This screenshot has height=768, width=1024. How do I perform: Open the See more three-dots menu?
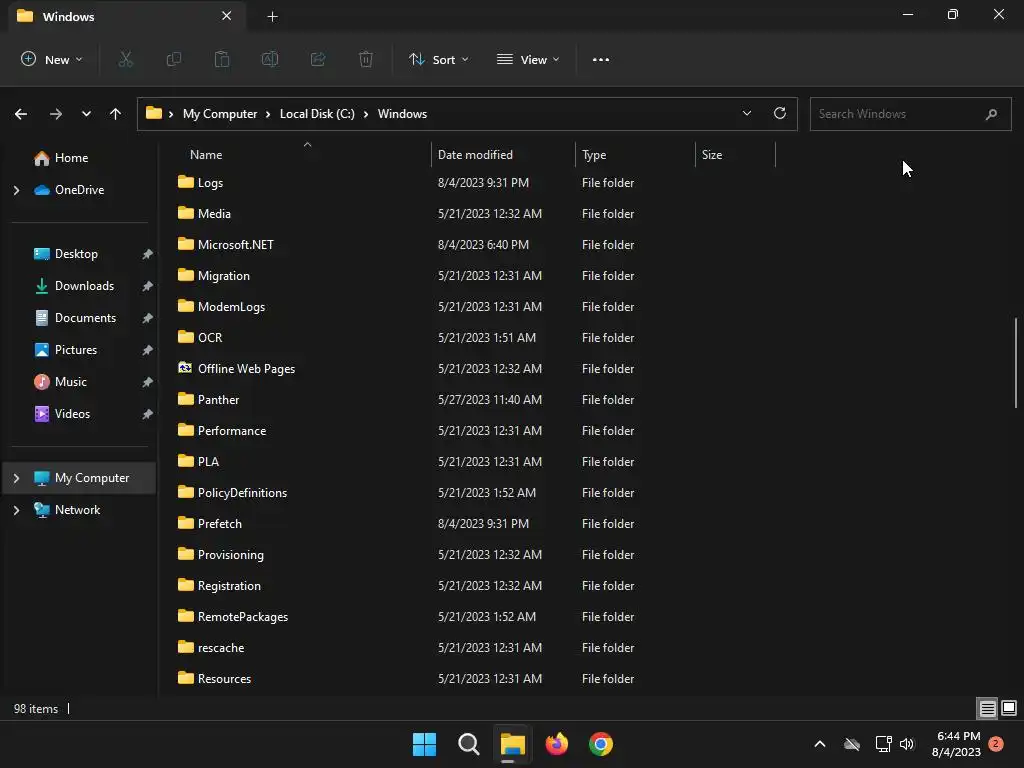click(601, 59)
